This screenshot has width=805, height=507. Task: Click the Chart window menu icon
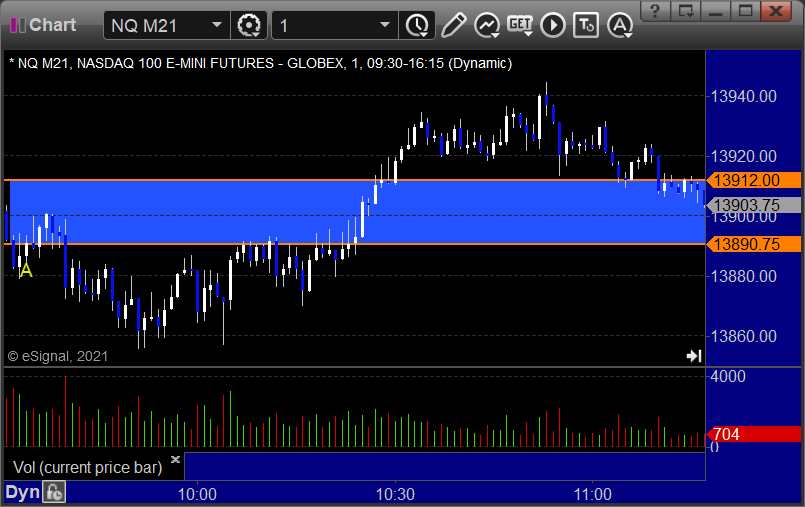pos(17,25)
